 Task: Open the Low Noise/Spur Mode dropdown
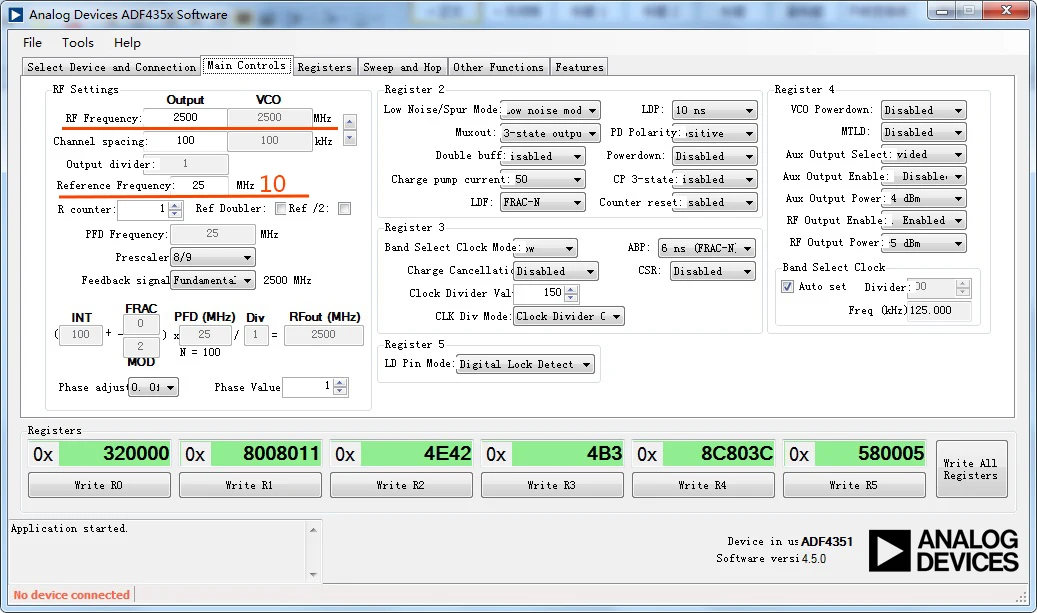click(x=551, y=110)
